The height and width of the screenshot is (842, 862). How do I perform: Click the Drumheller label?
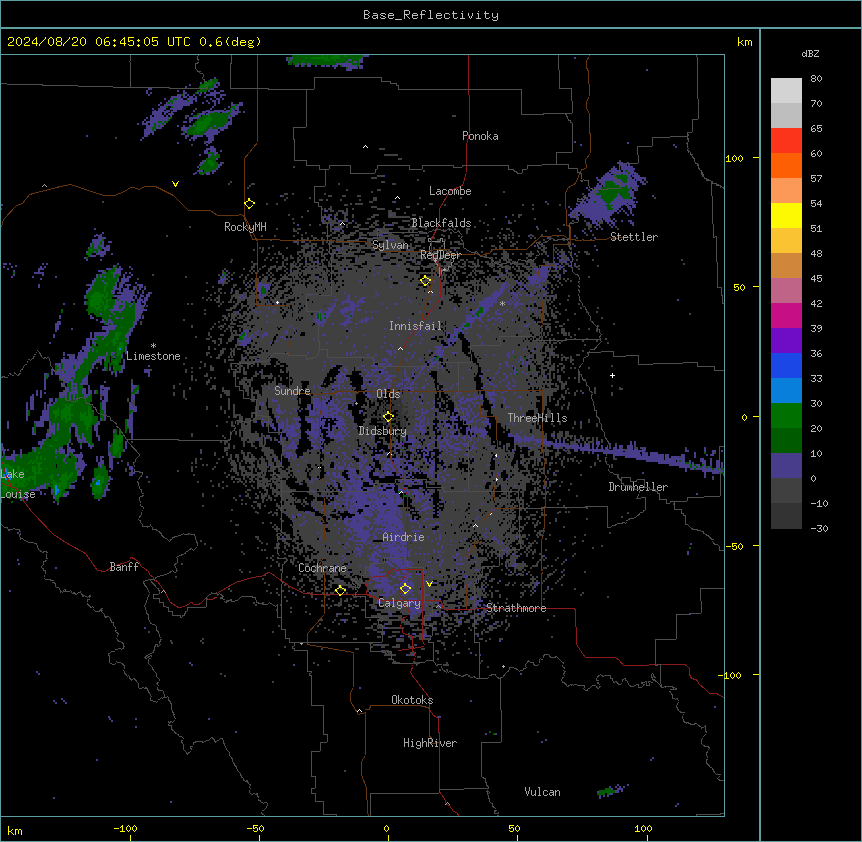(x=638, y=487)
